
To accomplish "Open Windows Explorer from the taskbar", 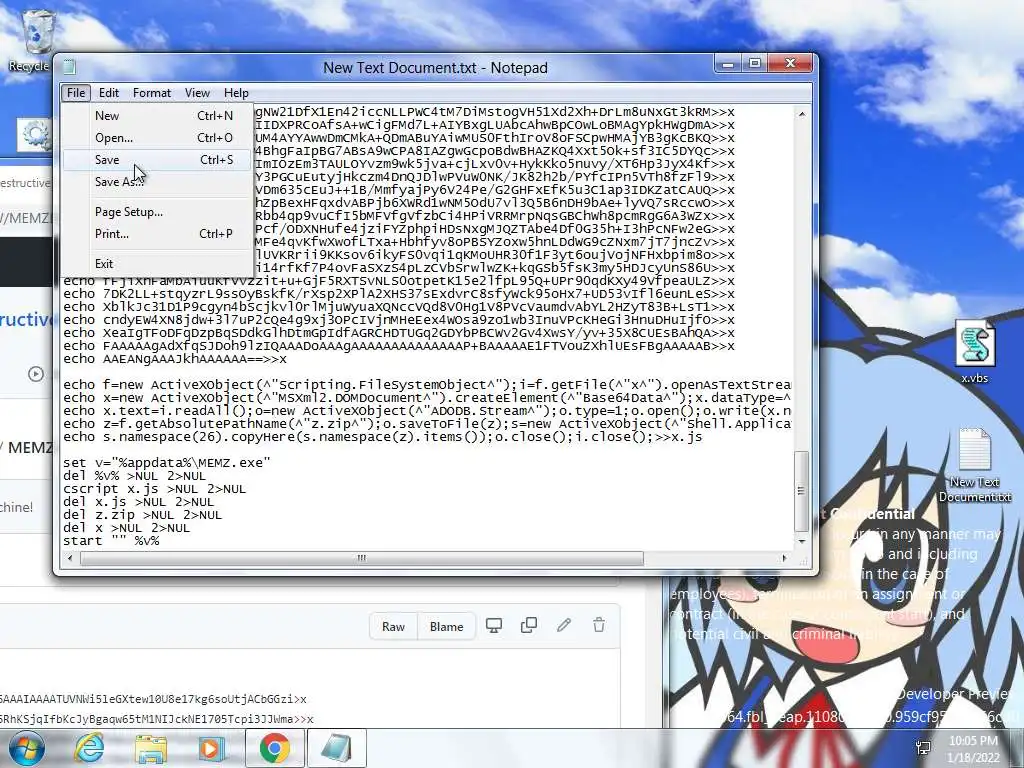I will (150, 748).
